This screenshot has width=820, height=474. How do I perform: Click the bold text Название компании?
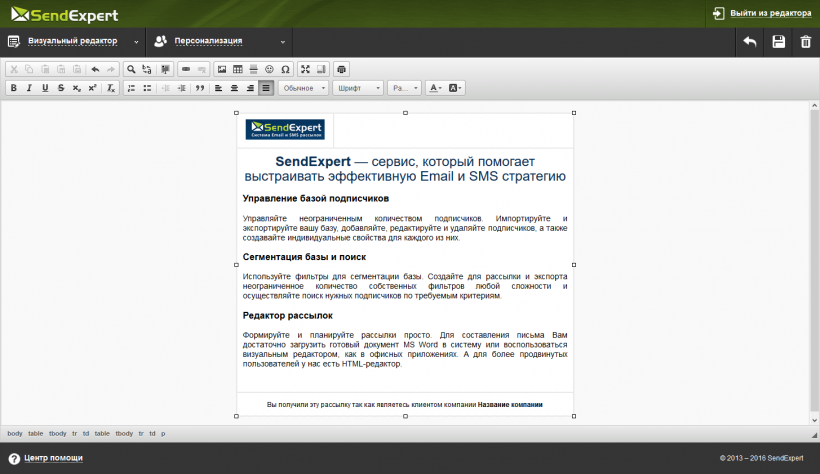pos(510,404)
